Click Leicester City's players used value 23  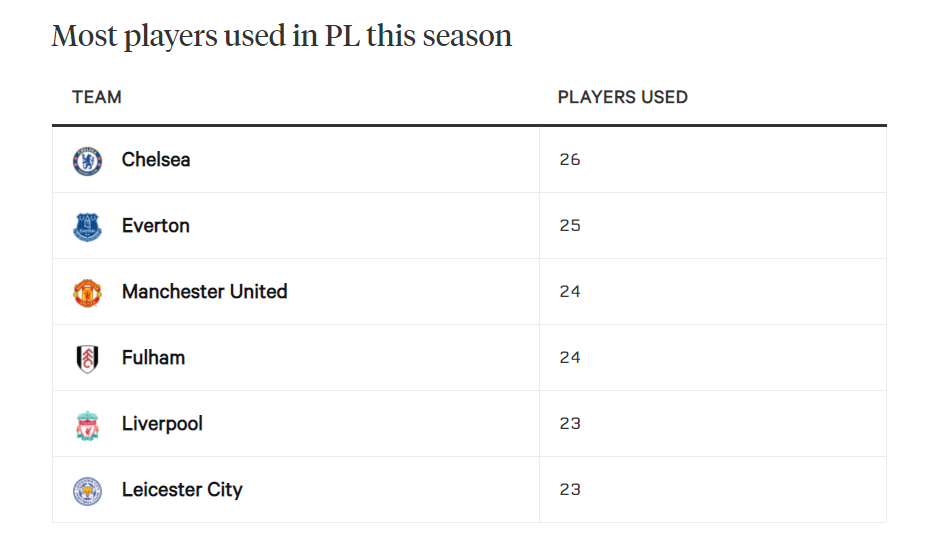pos(570,490)
